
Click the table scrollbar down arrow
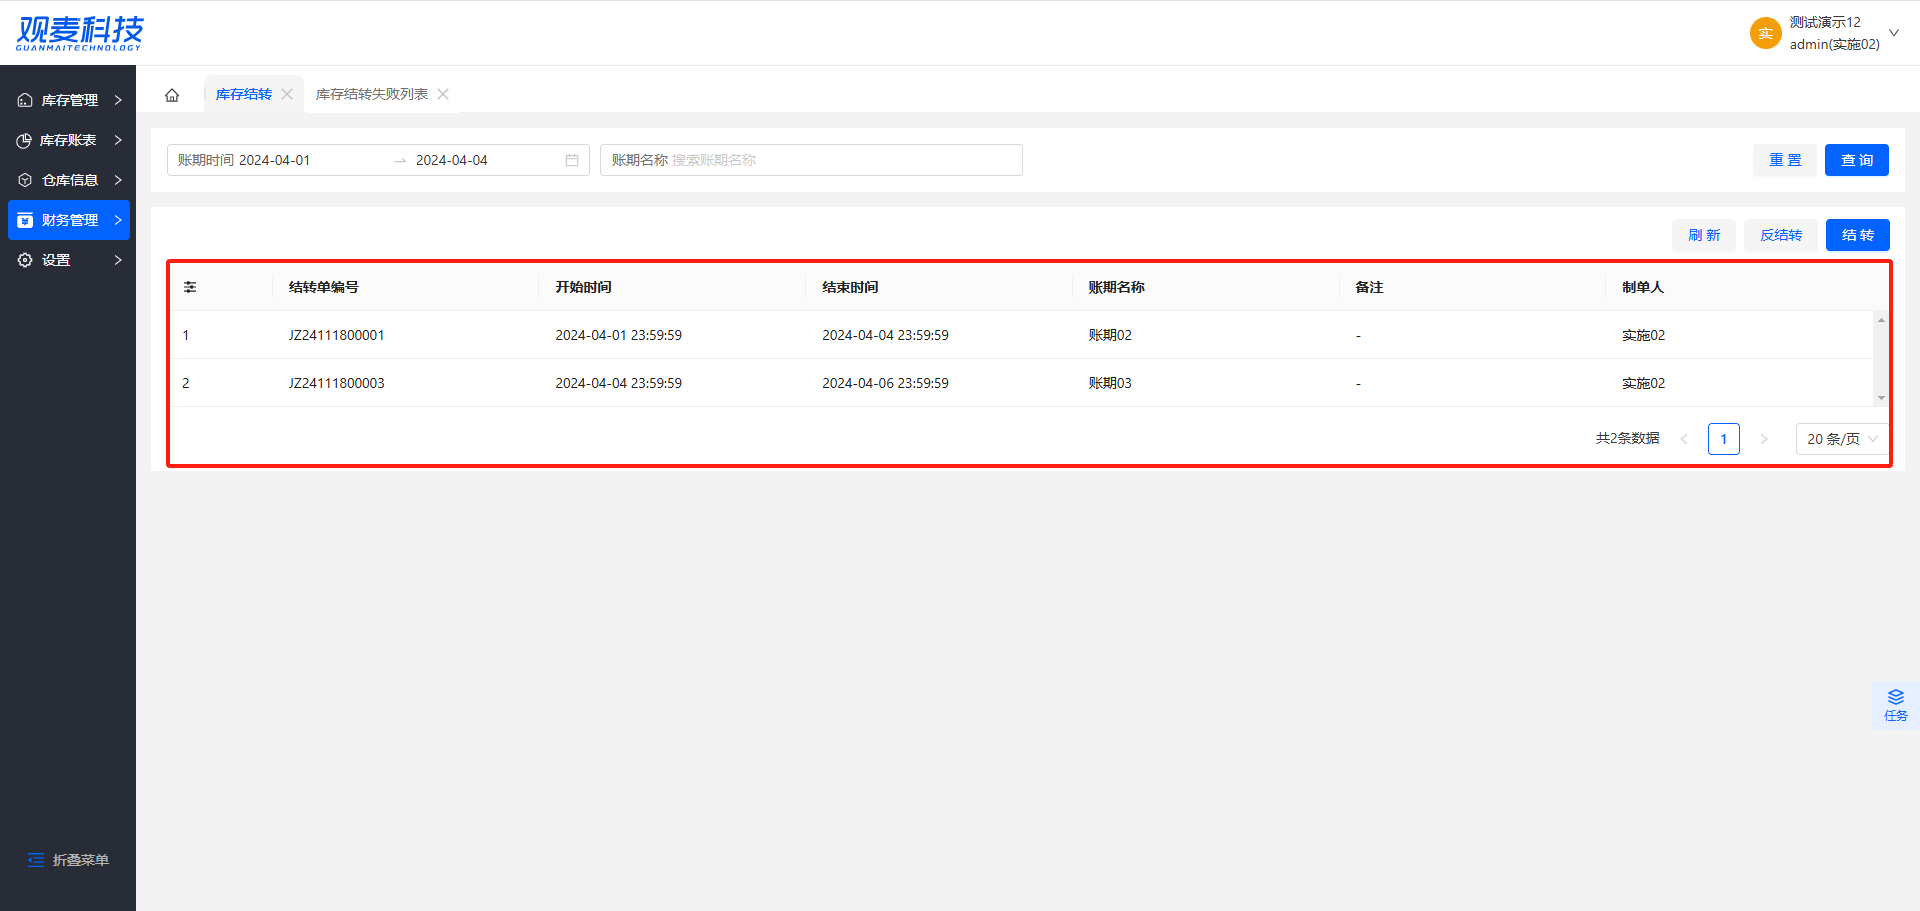pos(1881,398)
